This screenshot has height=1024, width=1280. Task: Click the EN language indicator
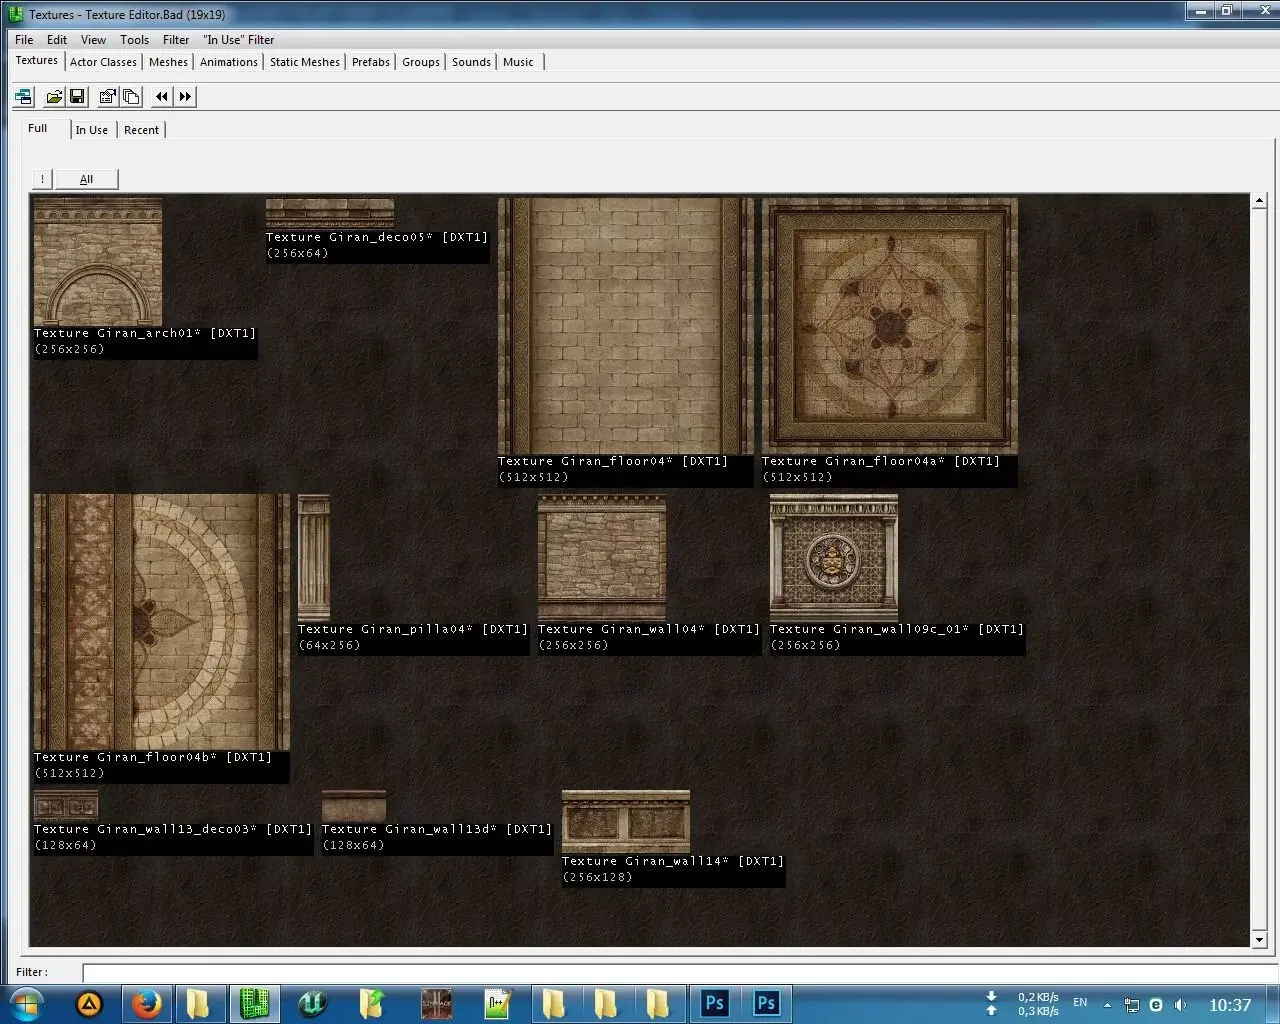(x=1080, y=1002)
